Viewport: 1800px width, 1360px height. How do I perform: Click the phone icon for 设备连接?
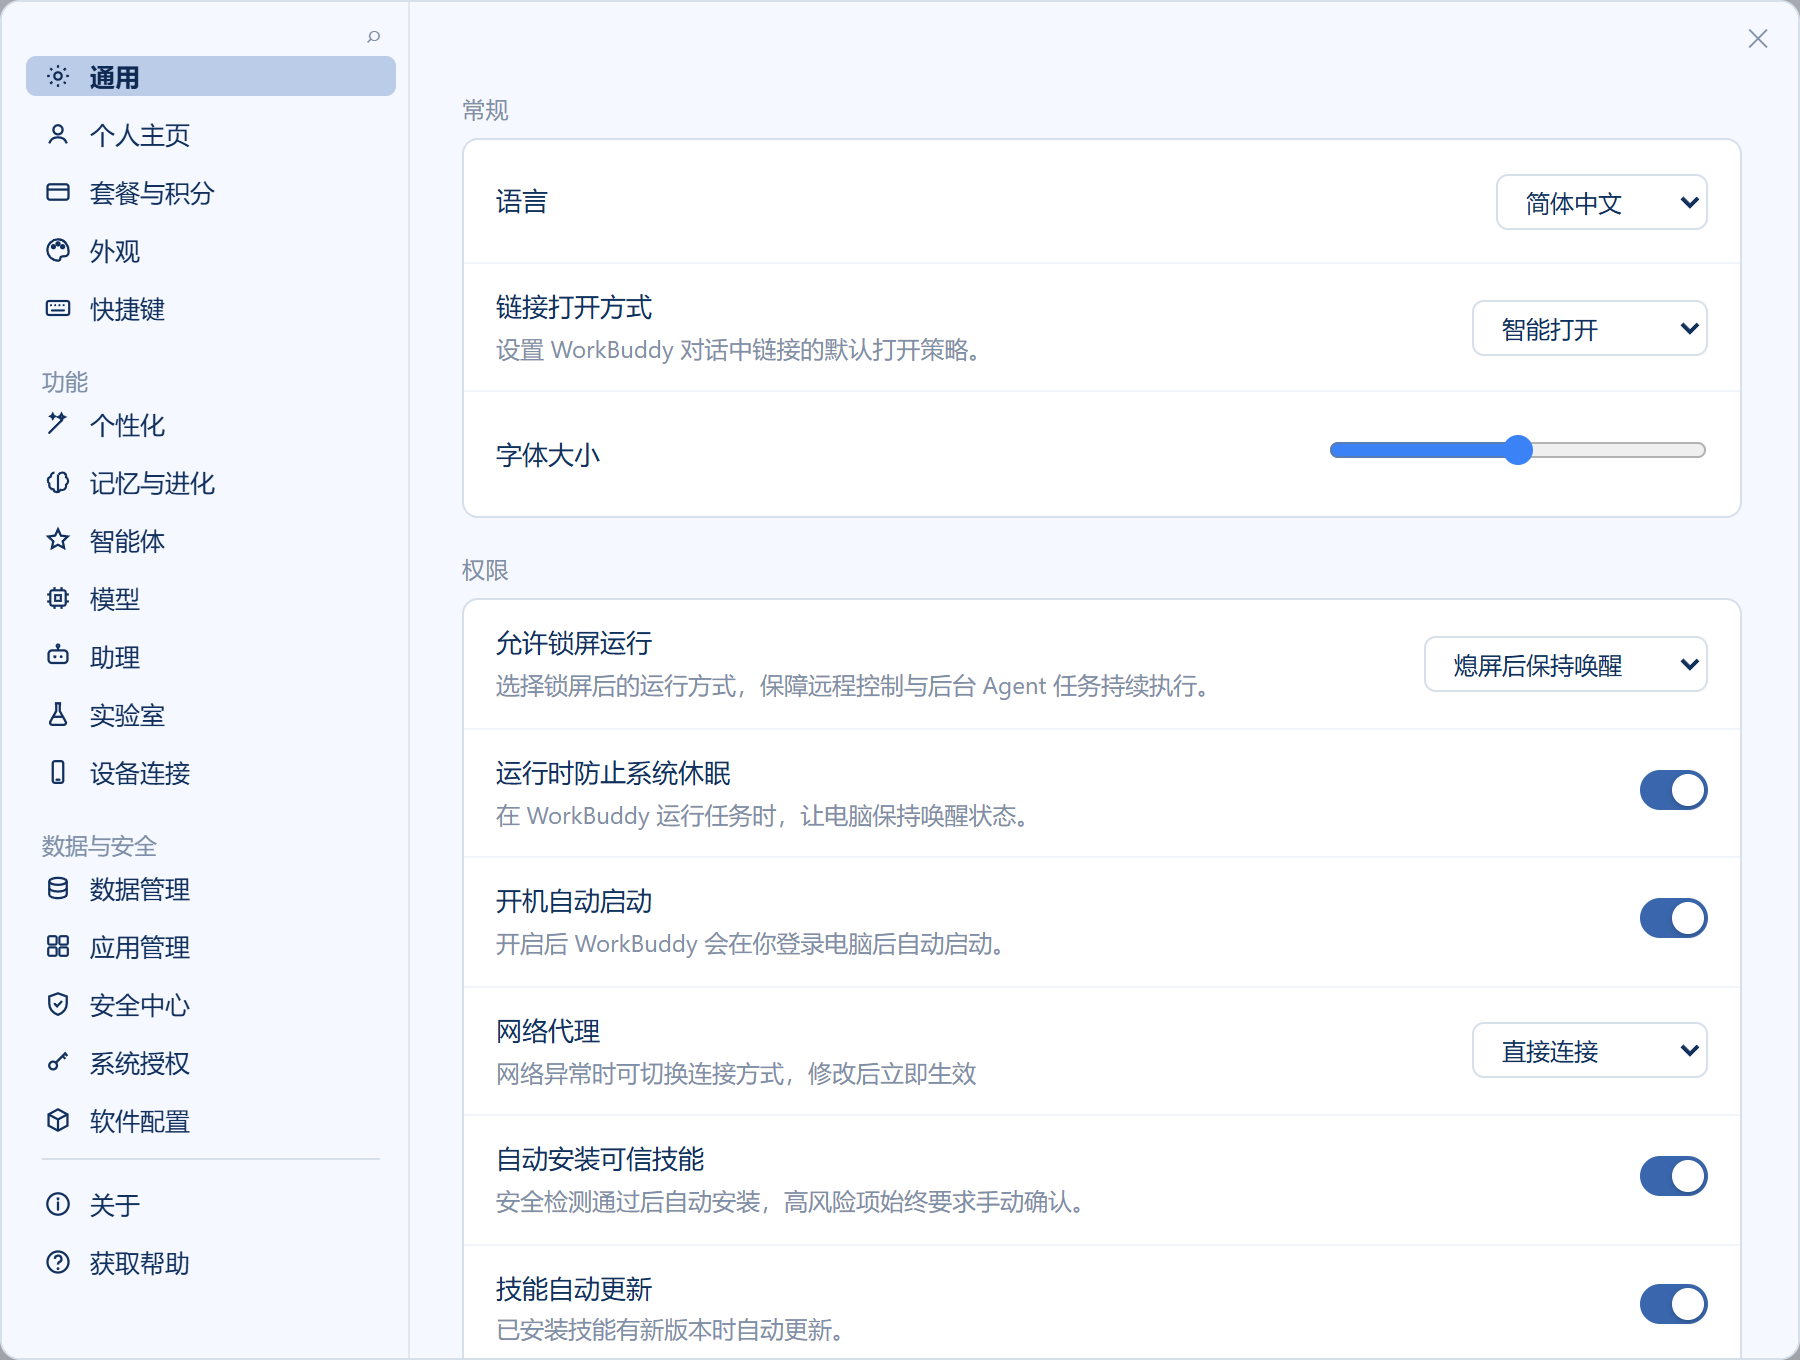pyautogui.click(x=58, y=773)
